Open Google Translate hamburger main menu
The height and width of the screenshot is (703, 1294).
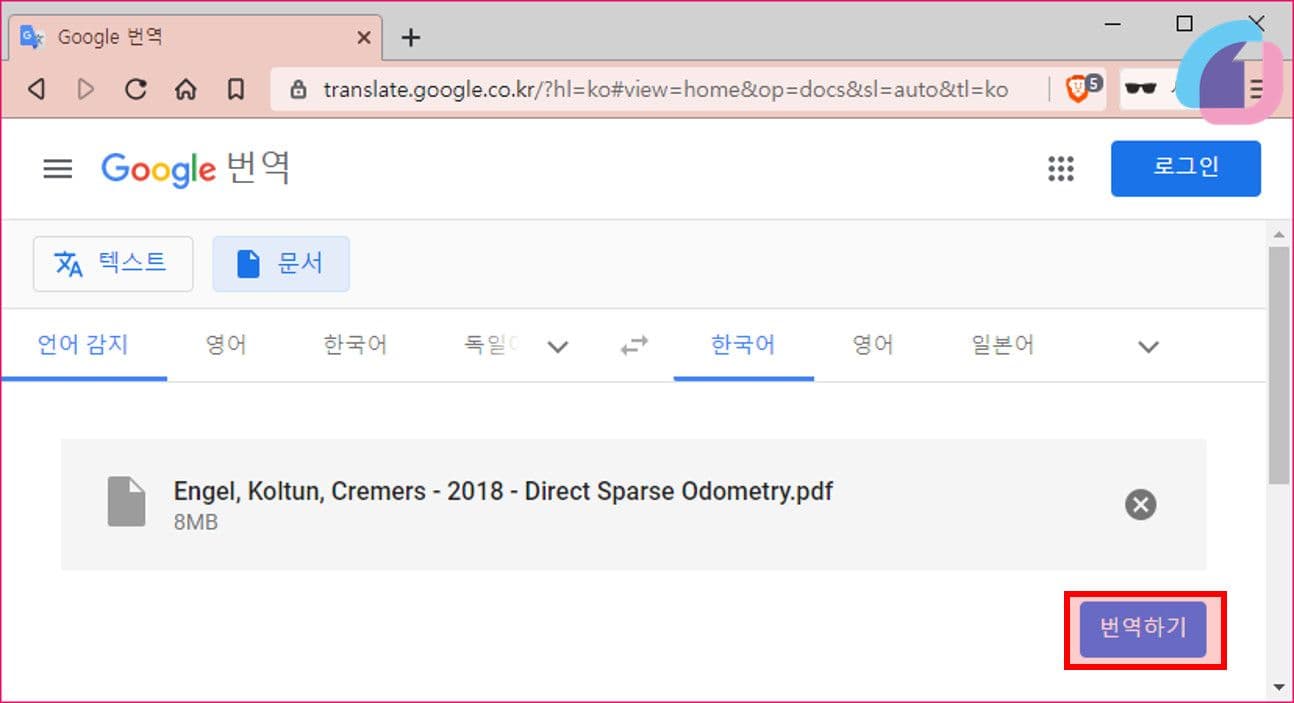[58, 169]
